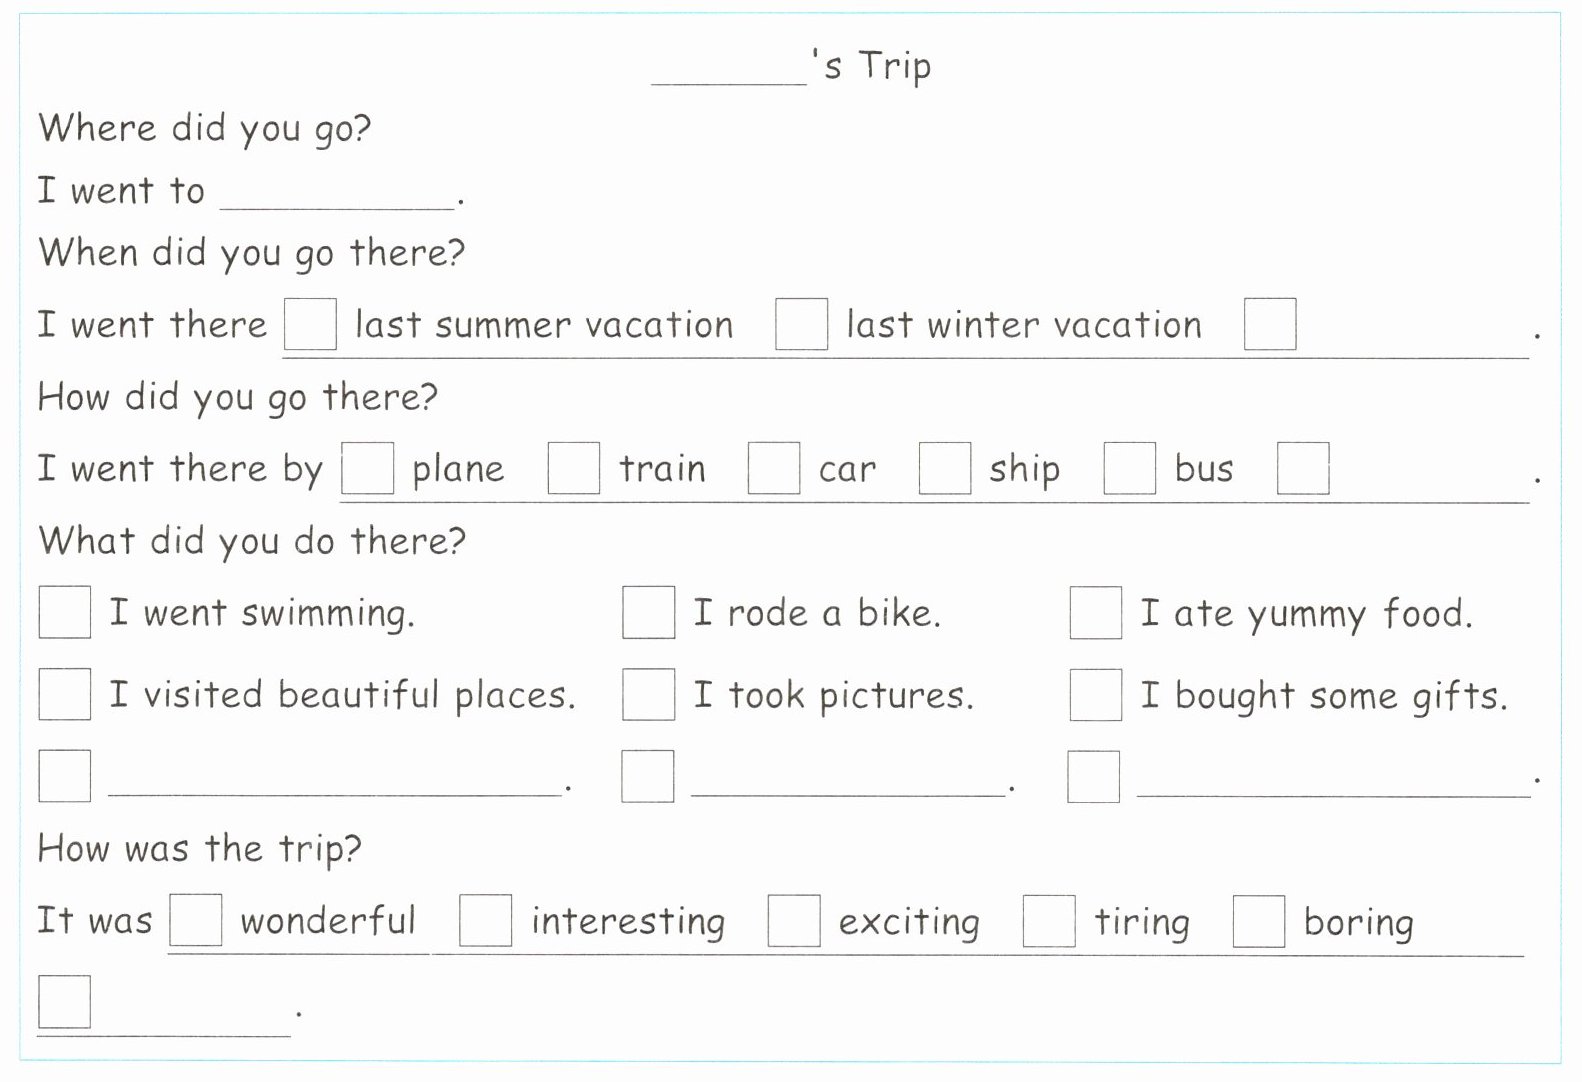1582x1082 pixels.
Task: Select the 'boring' checkbox
Action: pos(1258,920)
